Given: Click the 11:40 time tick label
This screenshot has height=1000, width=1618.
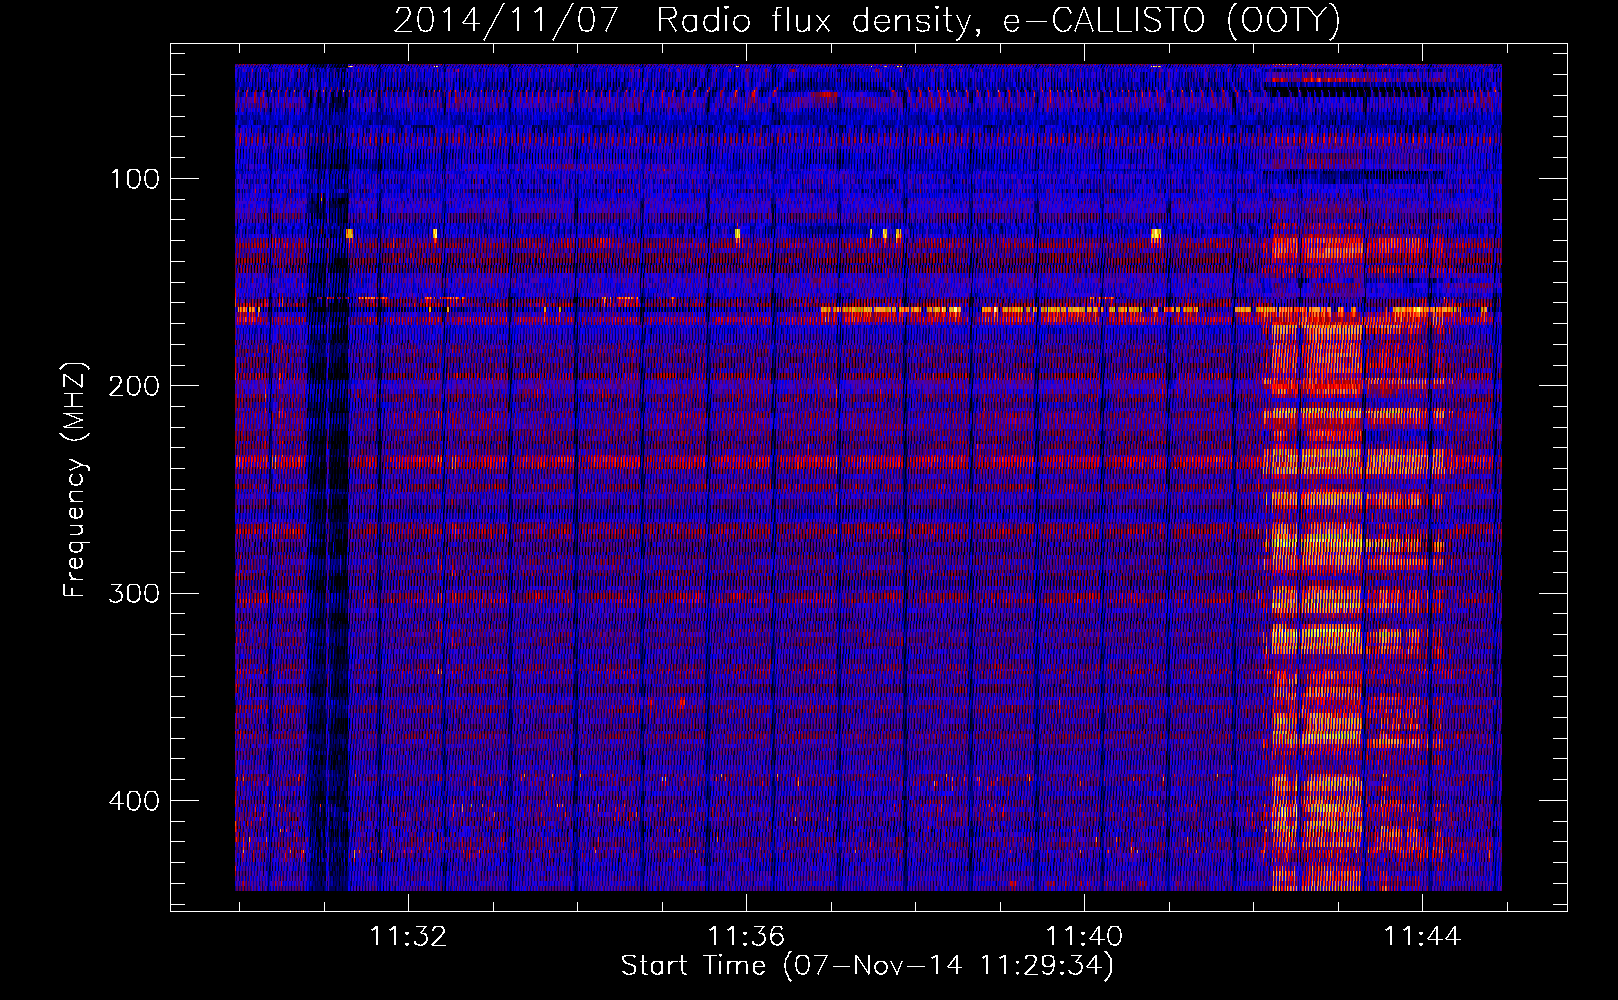Looking at the screenshot, I should click(x=1084, y=937).
